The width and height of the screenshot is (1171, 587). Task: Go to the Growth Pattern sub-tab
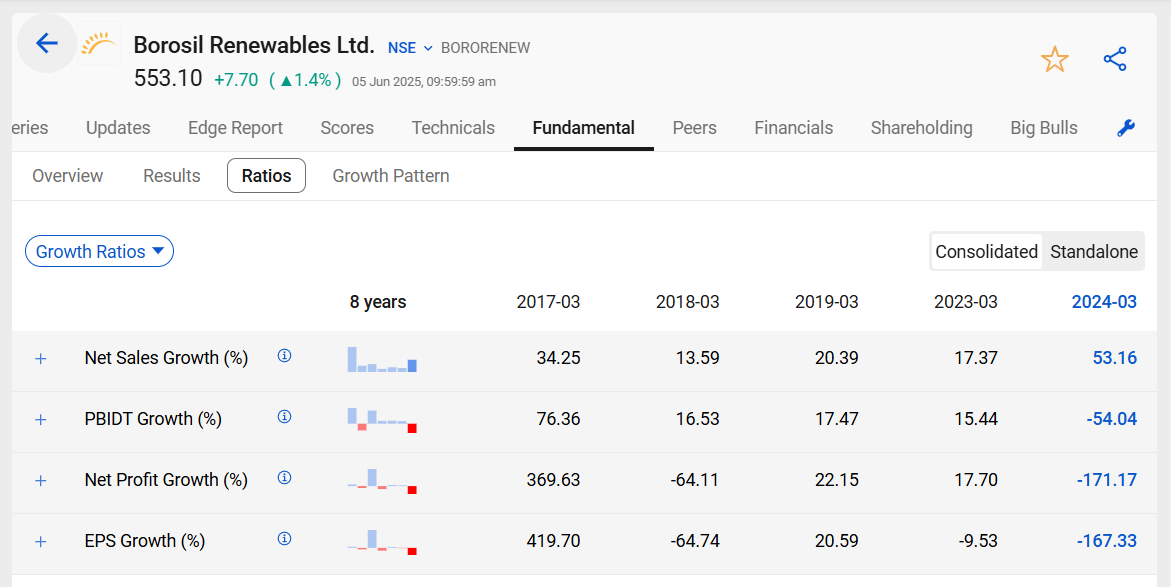tap(391, 176)
